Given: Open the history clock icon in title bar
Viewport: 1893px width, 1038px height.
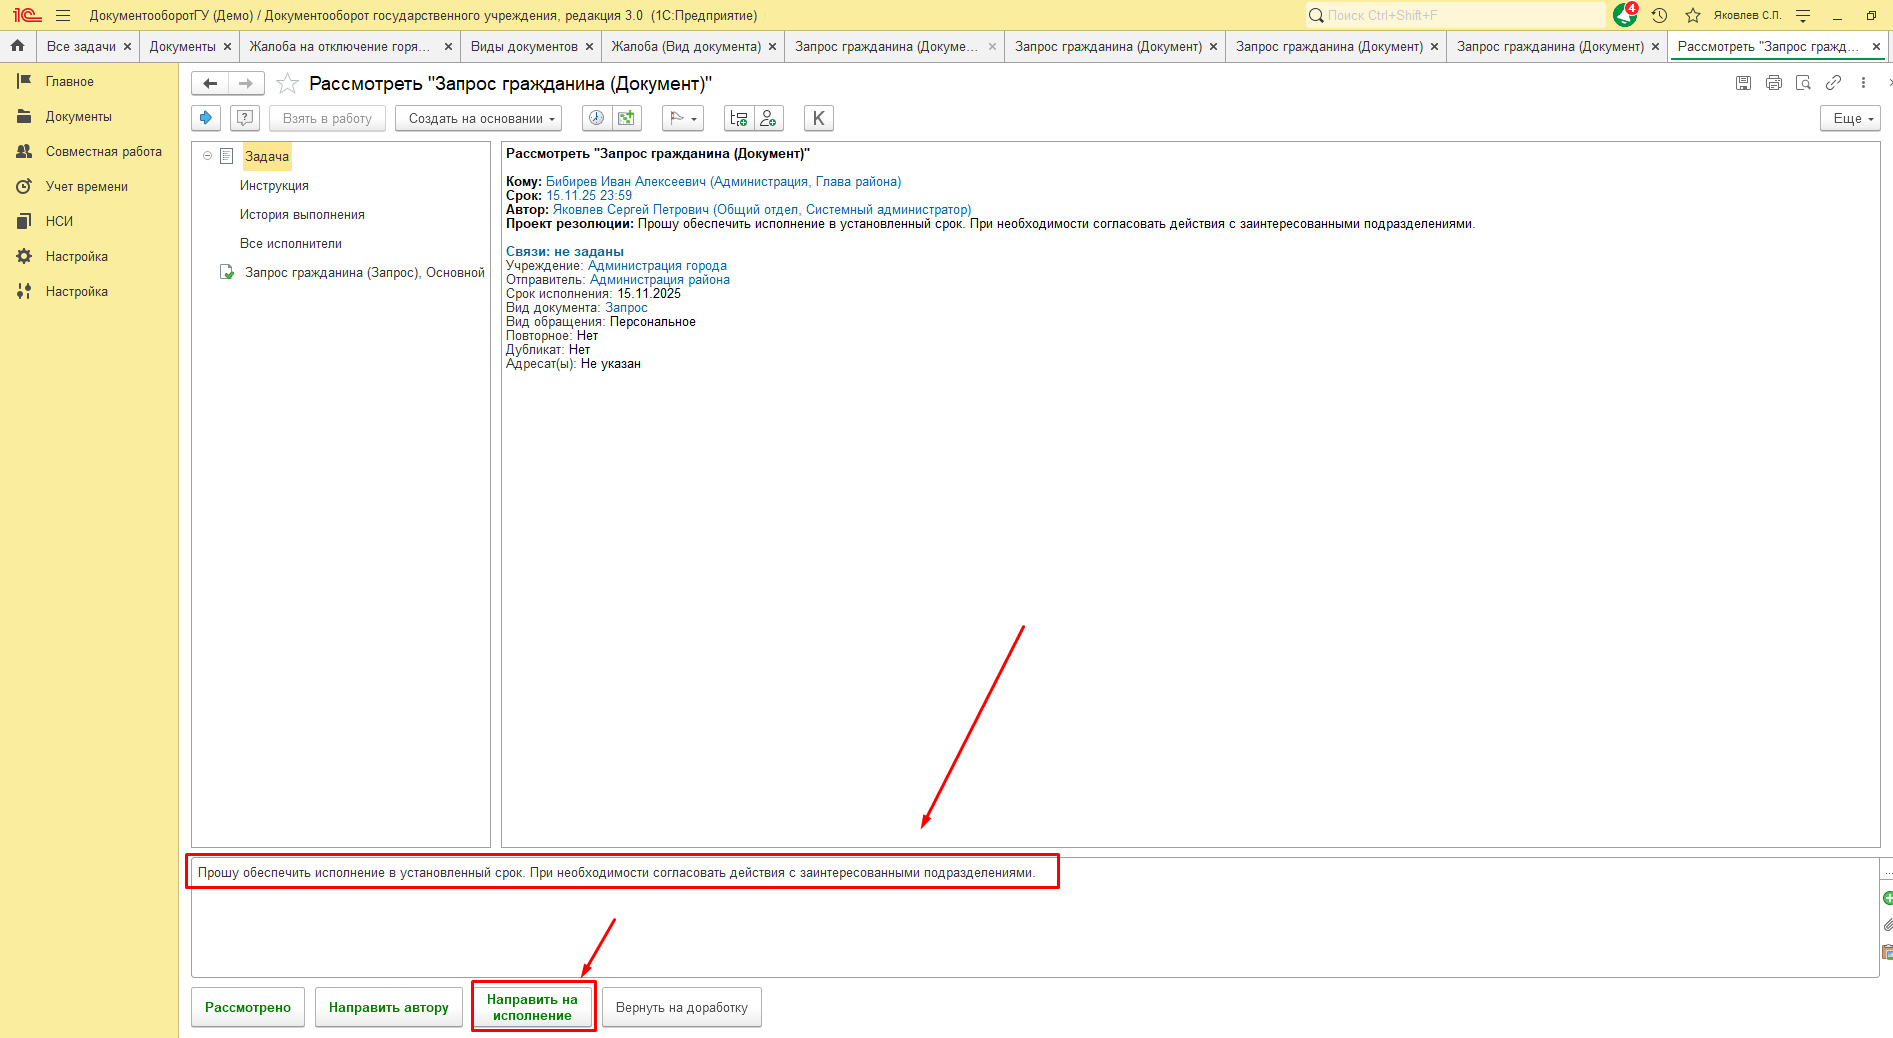Looking at the screenshot, I should [x=1659, y=15].
